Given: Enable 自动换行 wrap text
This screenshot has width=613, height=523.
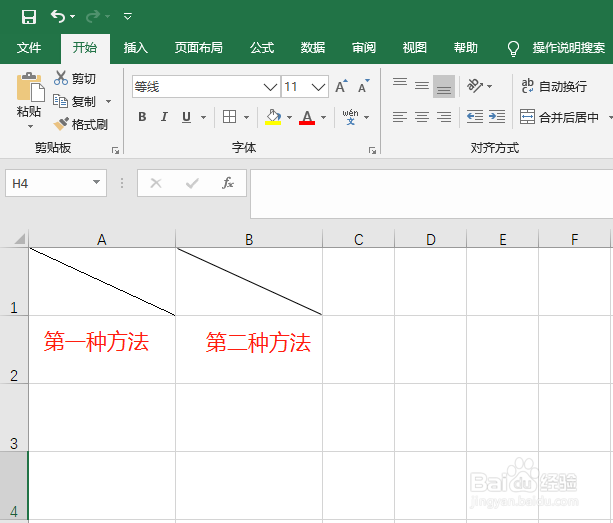Looking at the screenshot, I should click(554, 86).
